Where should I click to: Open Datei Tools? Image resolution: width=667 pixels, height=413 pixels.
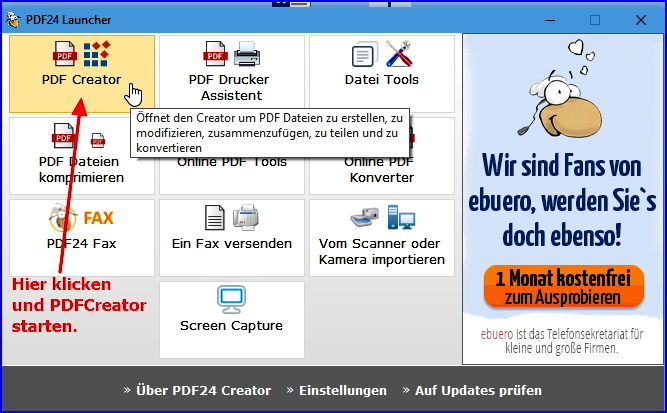tap(382, 74)
